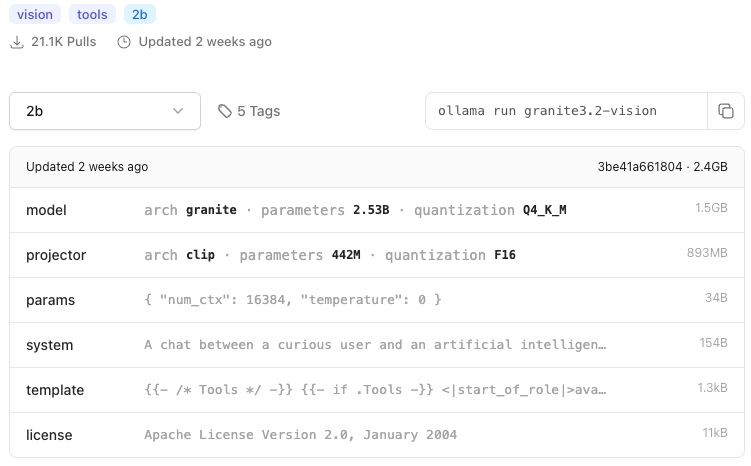Click the download icon beside 21.1K Pulls
Image resolution: width=751 pixels, height=466 pixels.
[17, 42]
